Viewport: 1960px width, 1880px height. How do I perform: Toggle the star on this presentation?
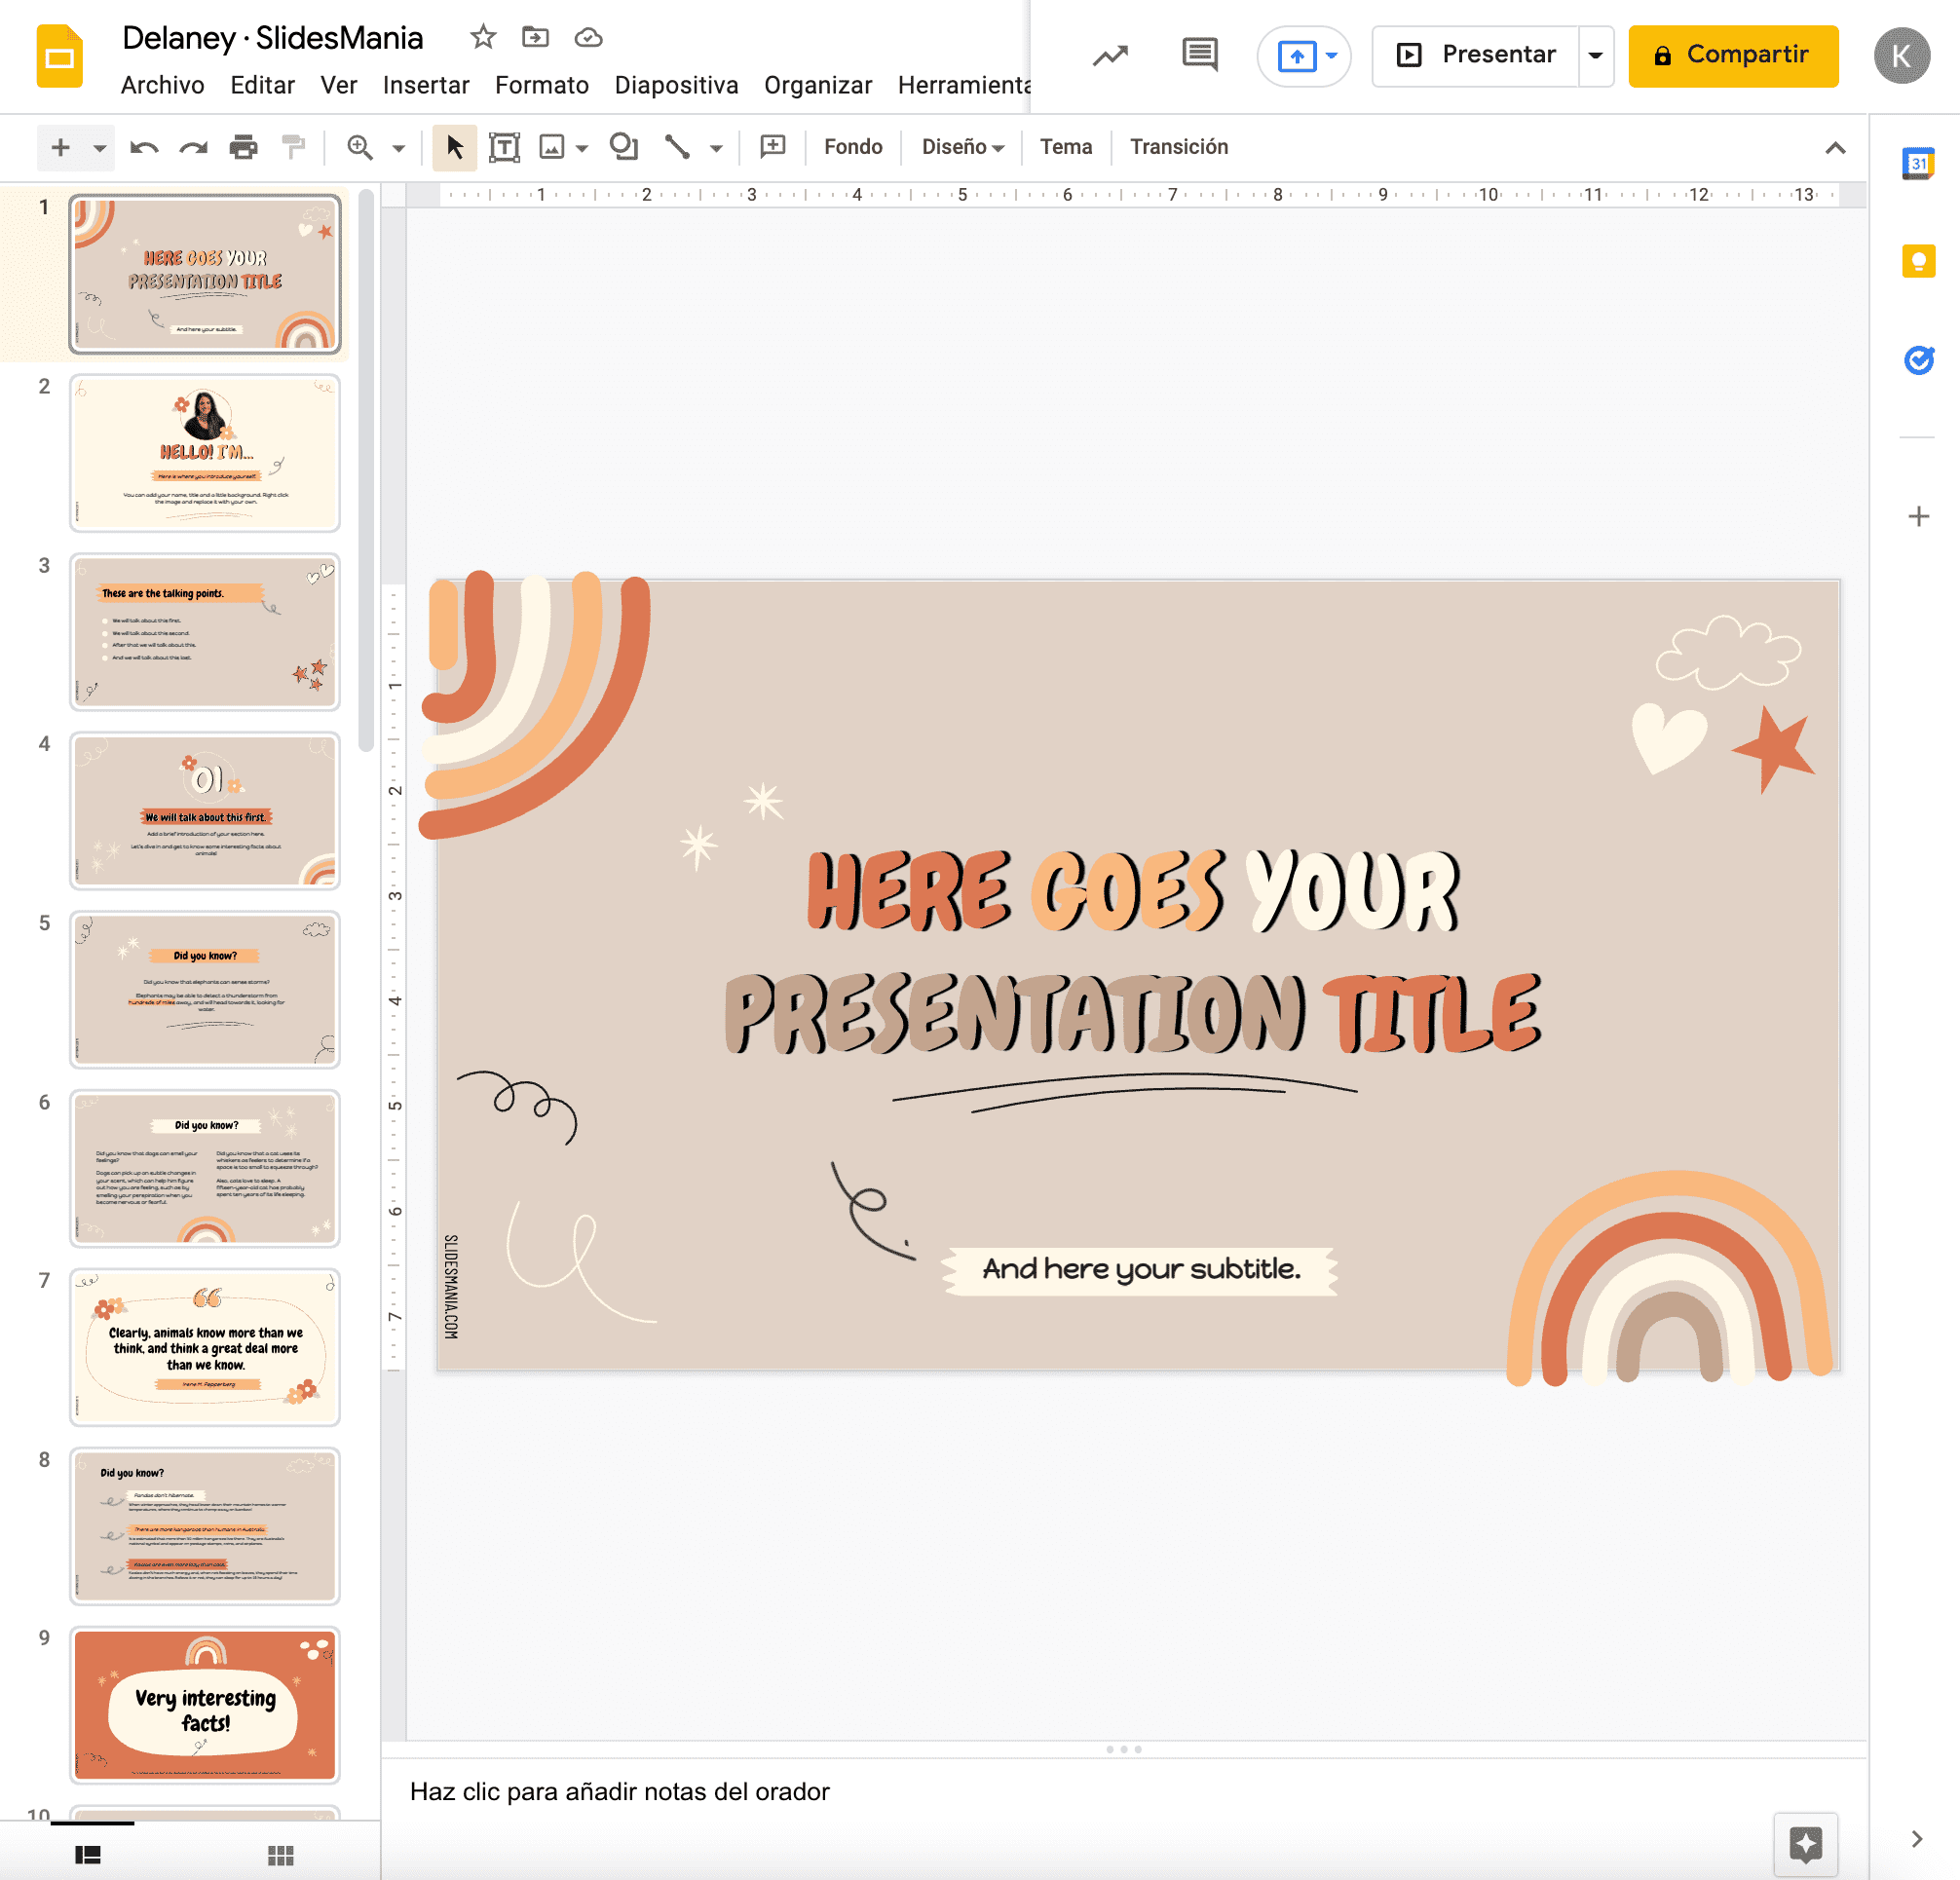483,36
